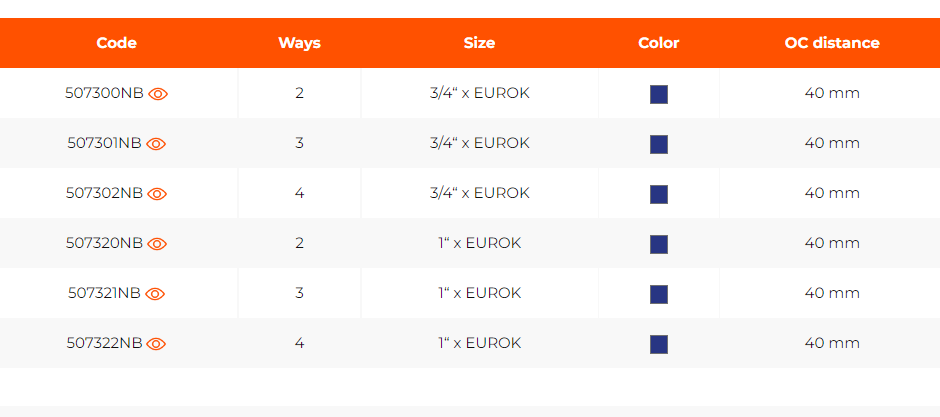This screenshot has height=417, width=940.
Task: Select the Size column header
Action: pos(479,43)
